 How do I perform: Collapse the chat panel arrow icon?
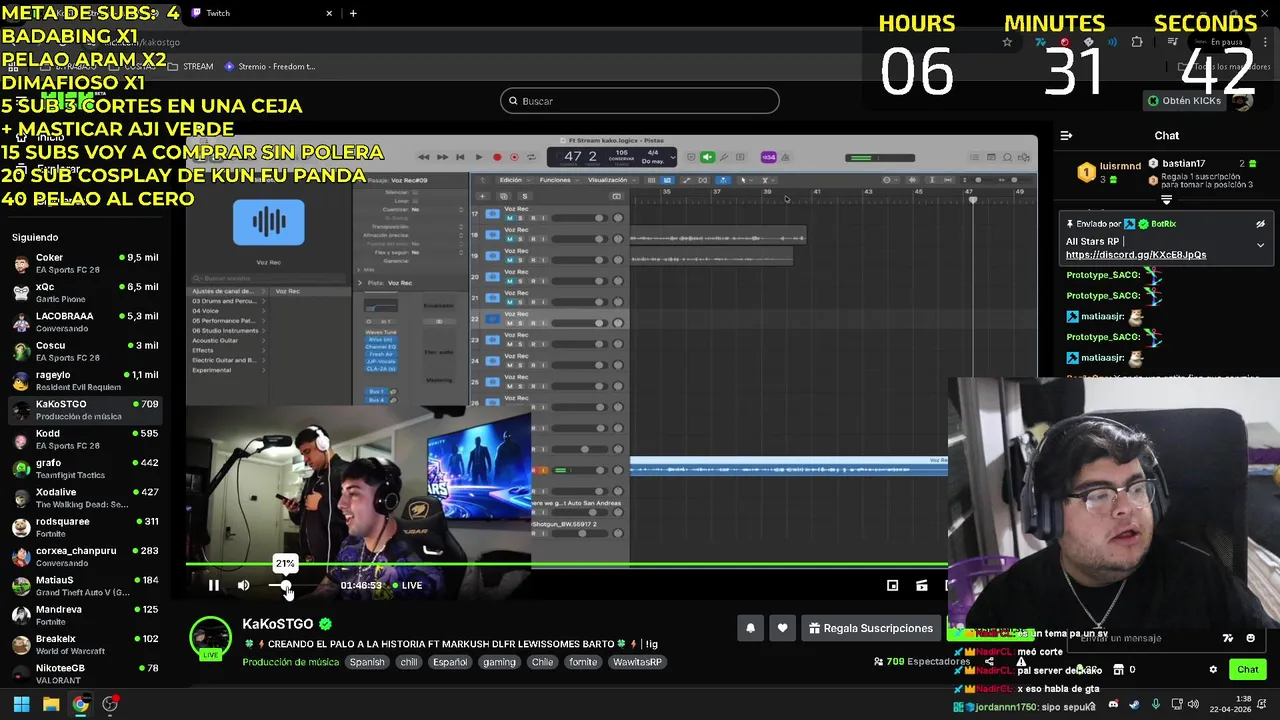click(1066, 135)
